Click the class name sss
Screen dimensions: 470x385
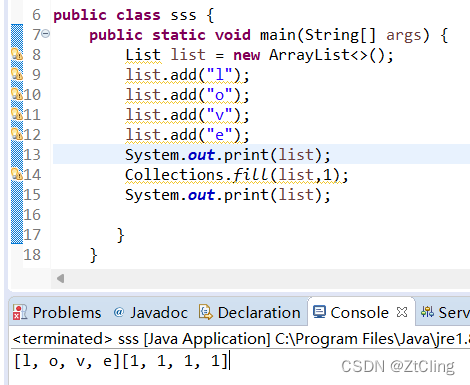[x=183, y=15]
